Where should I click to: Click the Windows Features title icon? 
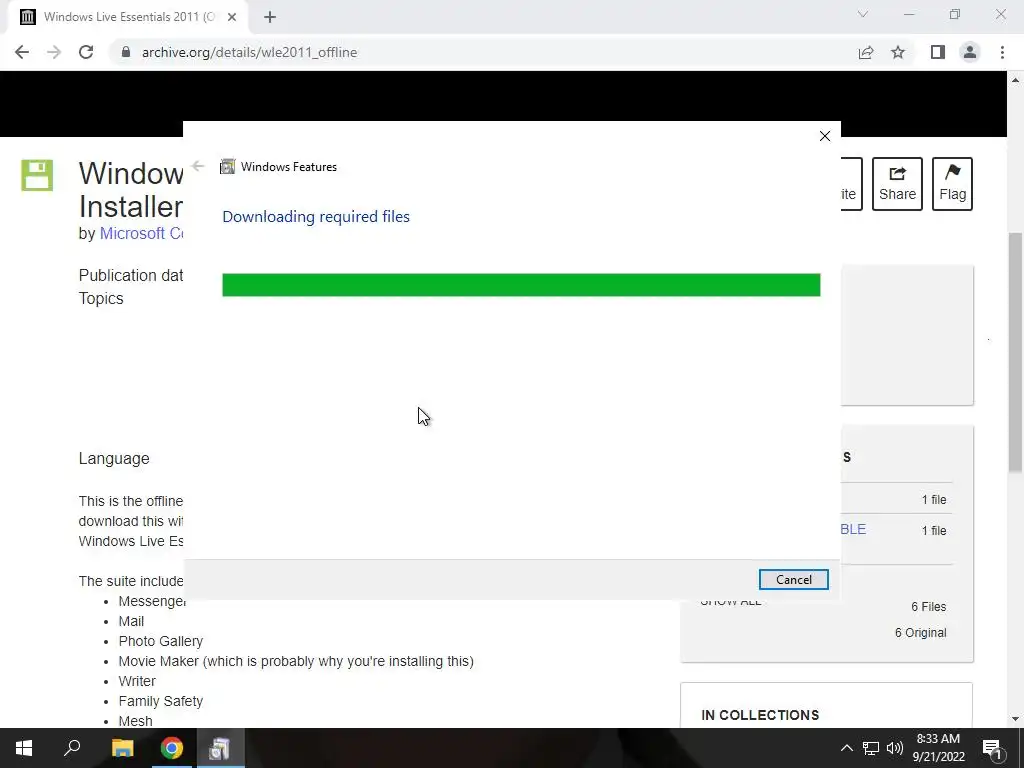[x=227, y=167]
